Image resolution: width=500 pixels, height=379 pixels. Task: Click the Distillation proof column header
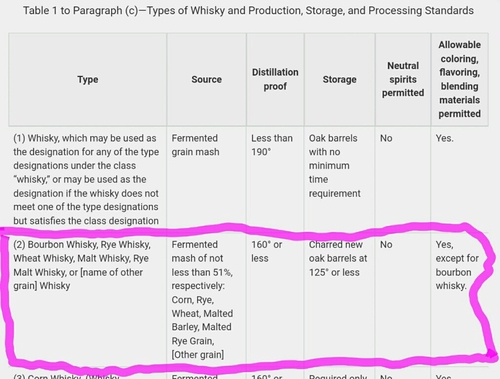tap(275, 79)
